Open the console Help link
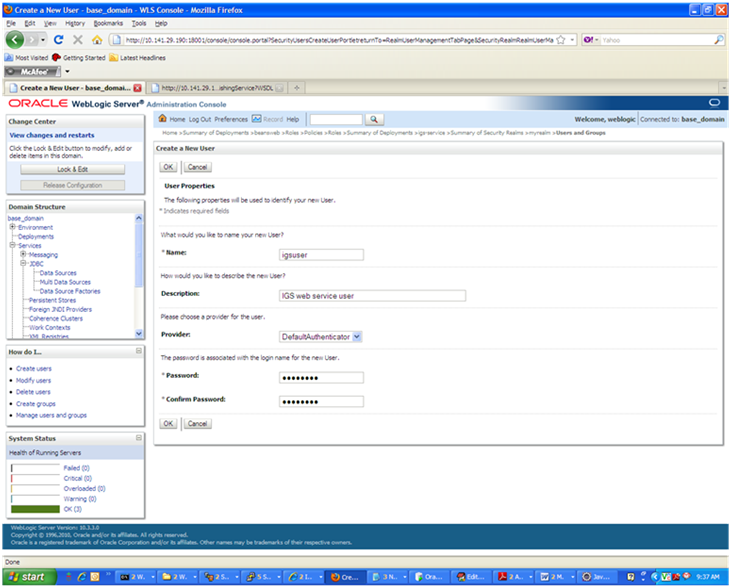The height and width of the screenshot is (587, 730). click(x=292, y=119)
